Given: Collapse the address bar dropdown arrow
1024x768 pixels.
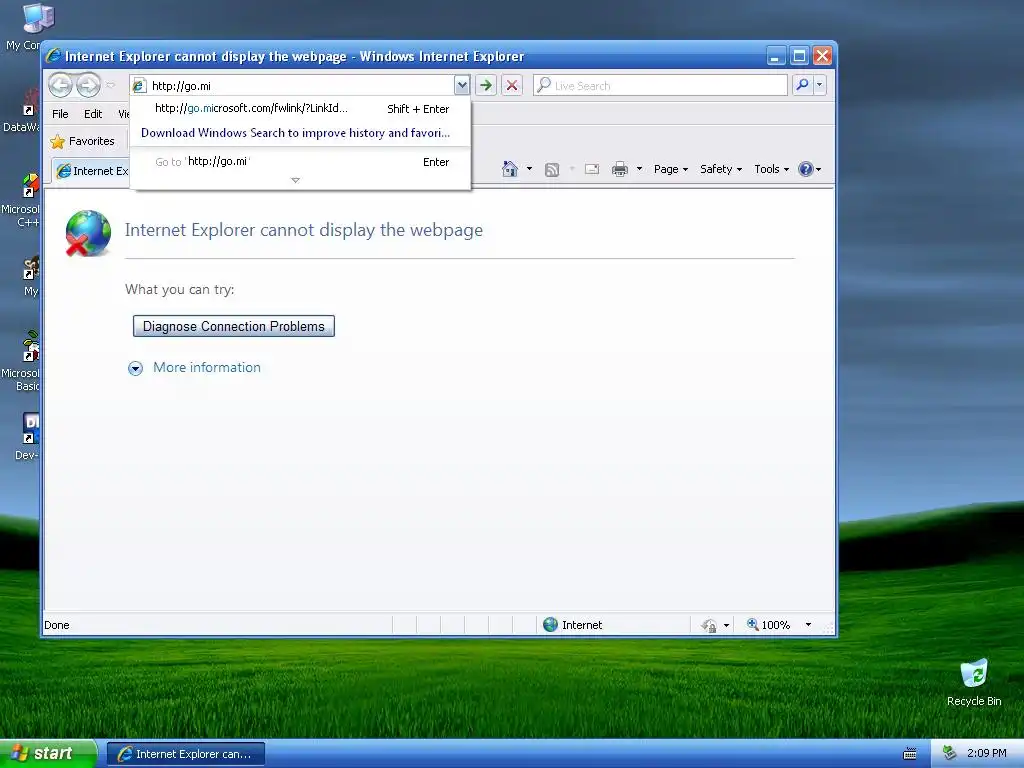Looking at the screenshot, I should click(462, 85).
